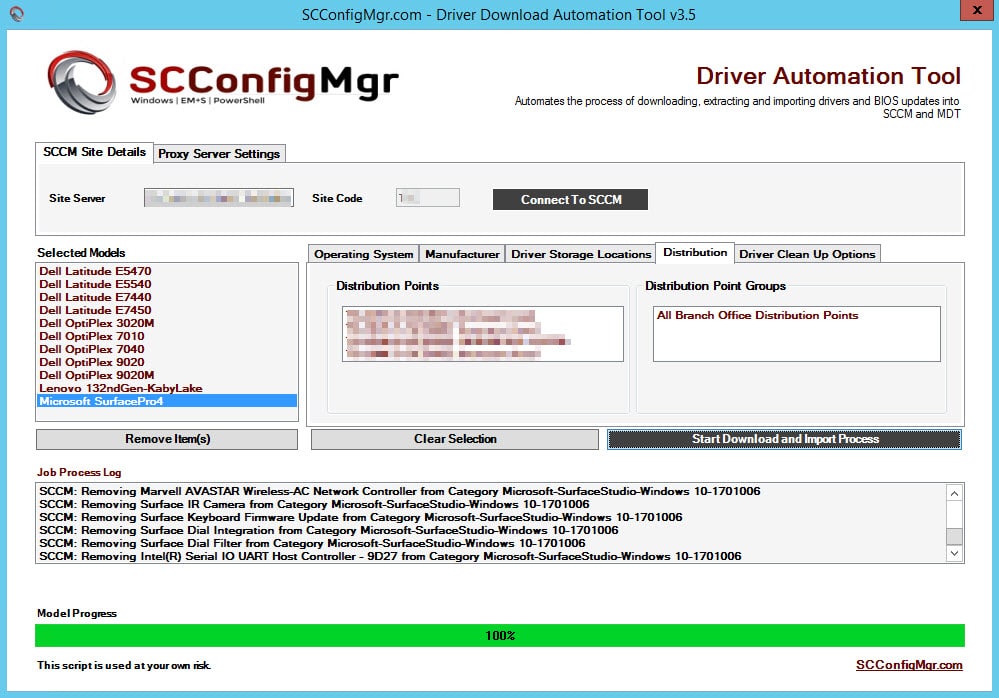Select Dell OptiPlex 7040 model
999x698 pixels.
pyautogui.click(x=166, y=349)
